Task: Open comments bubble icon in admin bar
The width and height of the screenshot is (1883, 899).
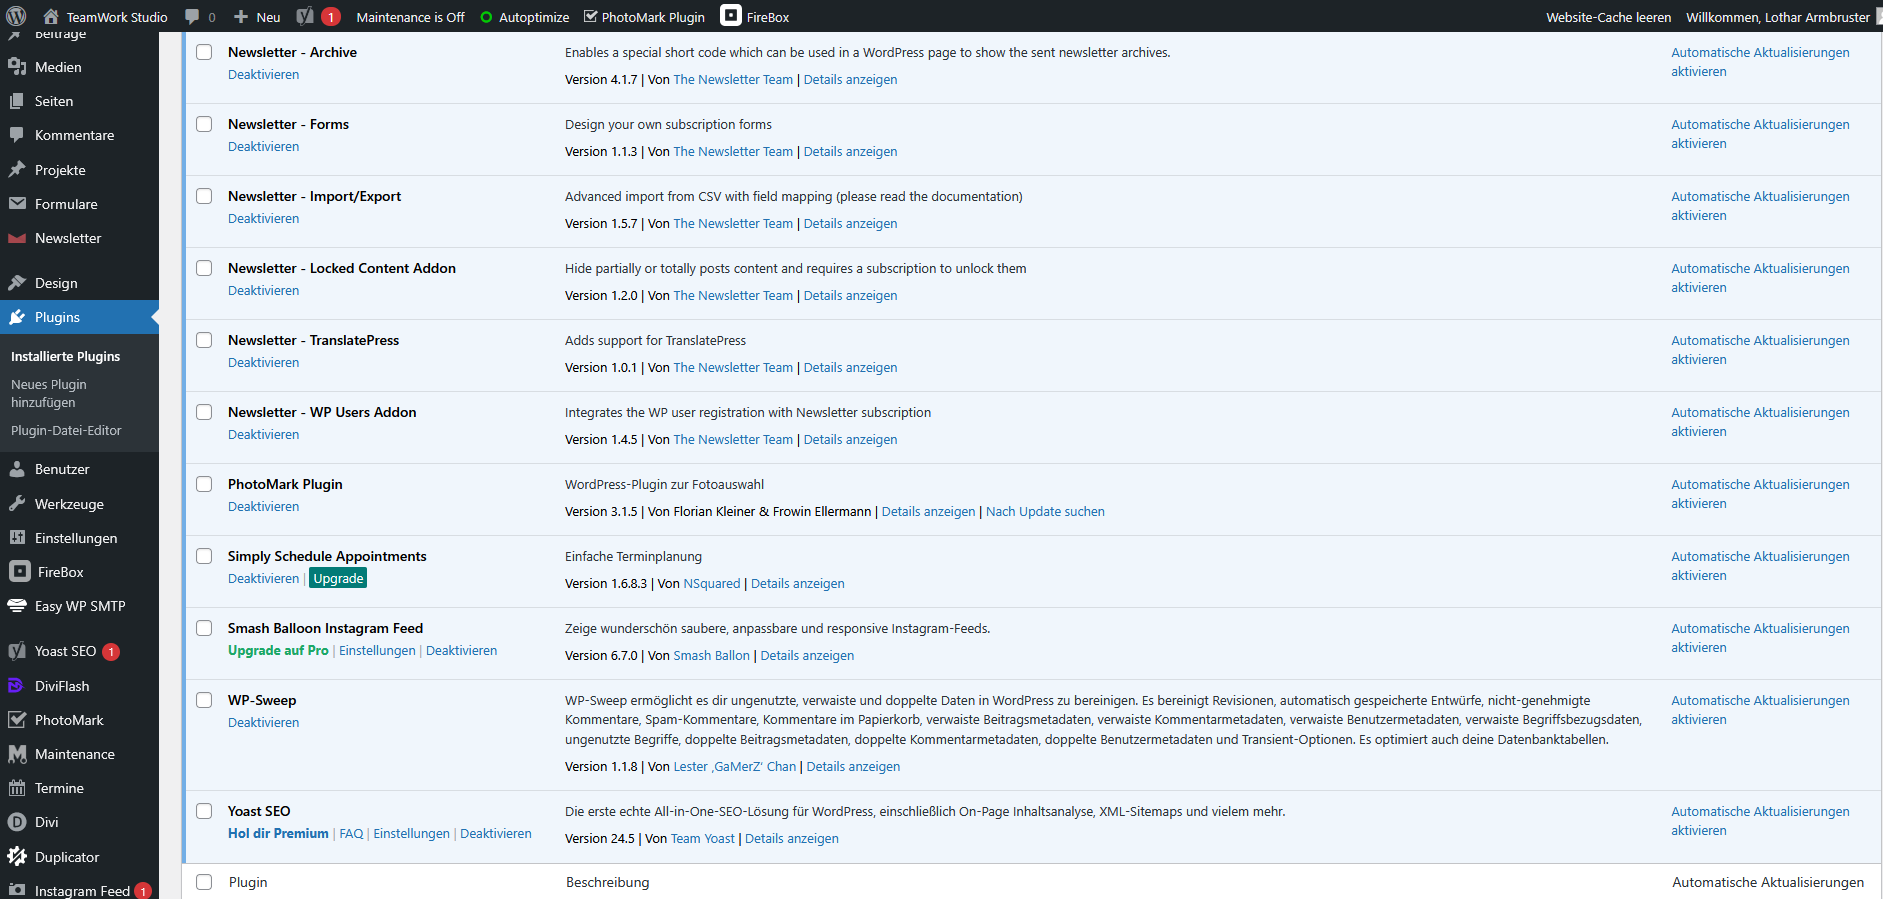Action: (192, 17)
